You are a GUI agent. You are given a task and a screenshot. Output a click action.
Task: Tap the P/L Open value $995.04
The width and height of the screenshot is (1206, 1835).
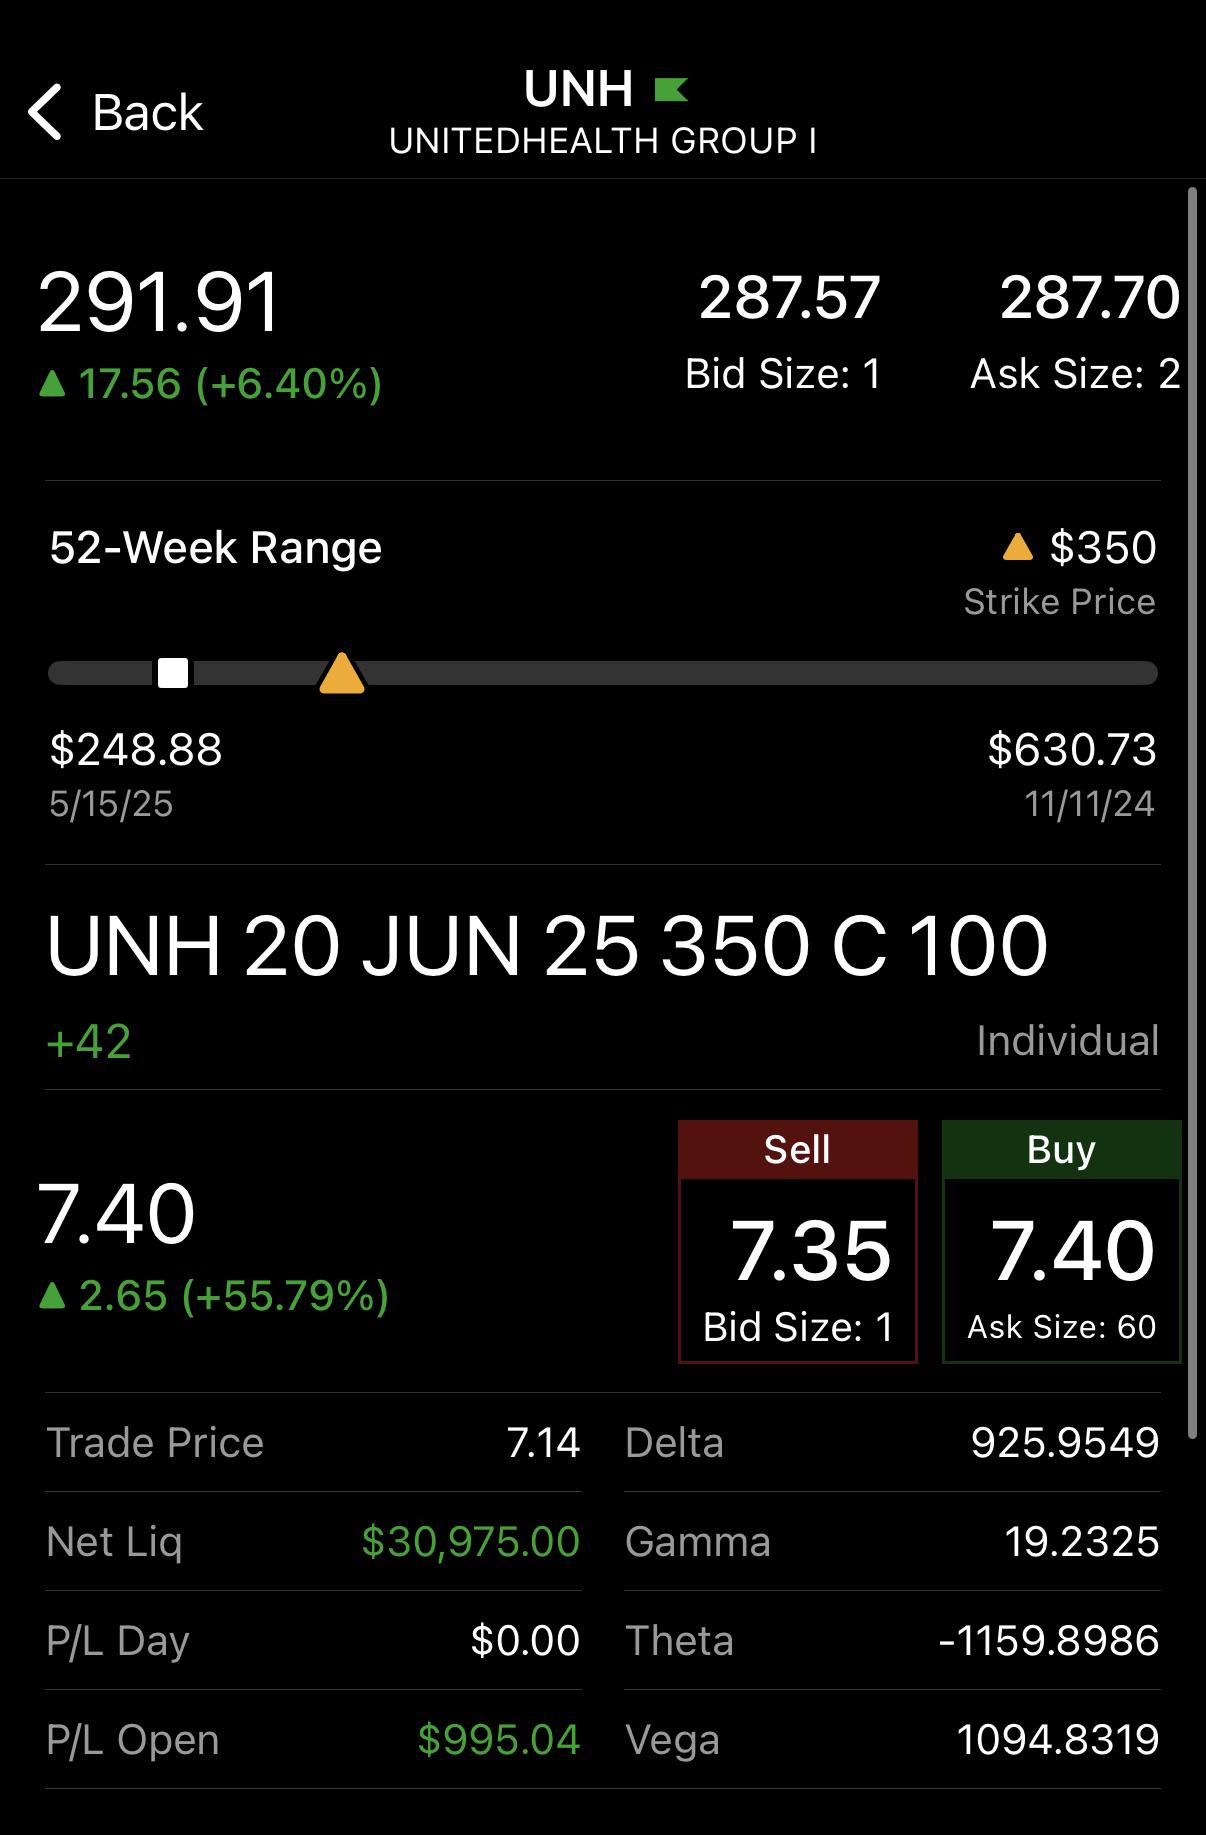[498, 1740]
